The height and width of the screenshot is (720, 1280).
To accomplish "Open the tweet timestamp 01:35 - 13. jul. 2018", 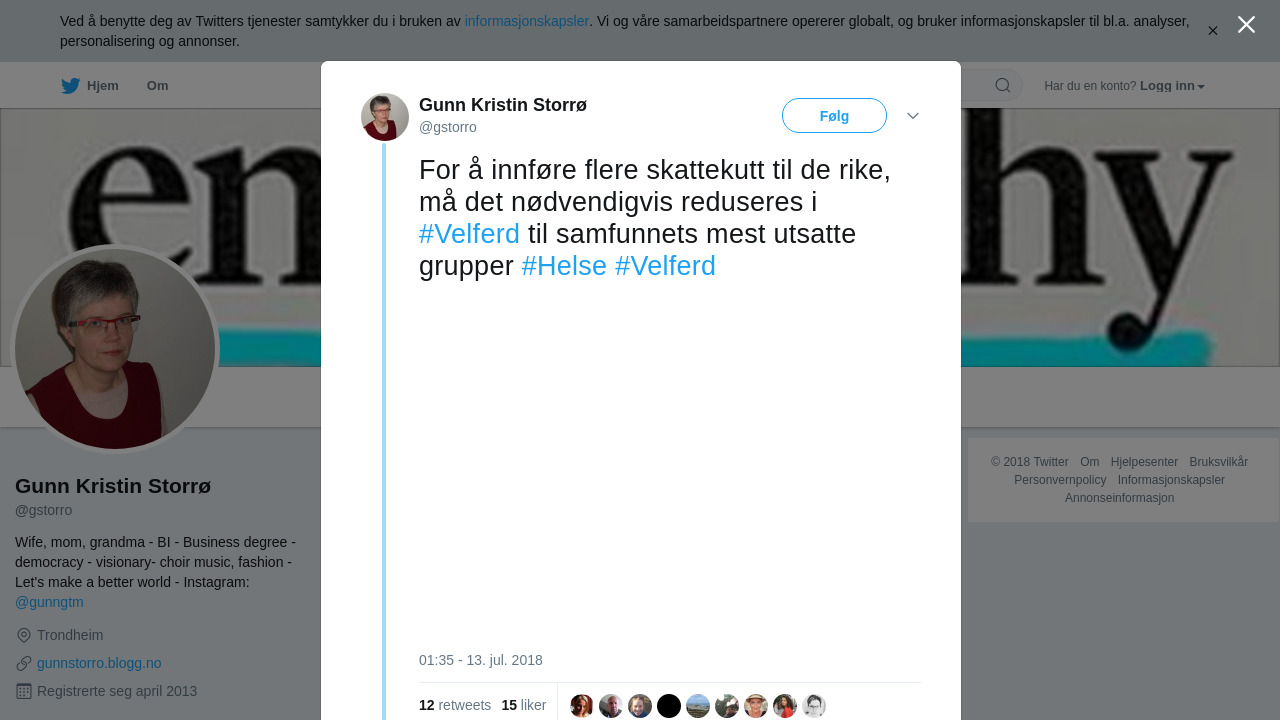I will point(481,660).
